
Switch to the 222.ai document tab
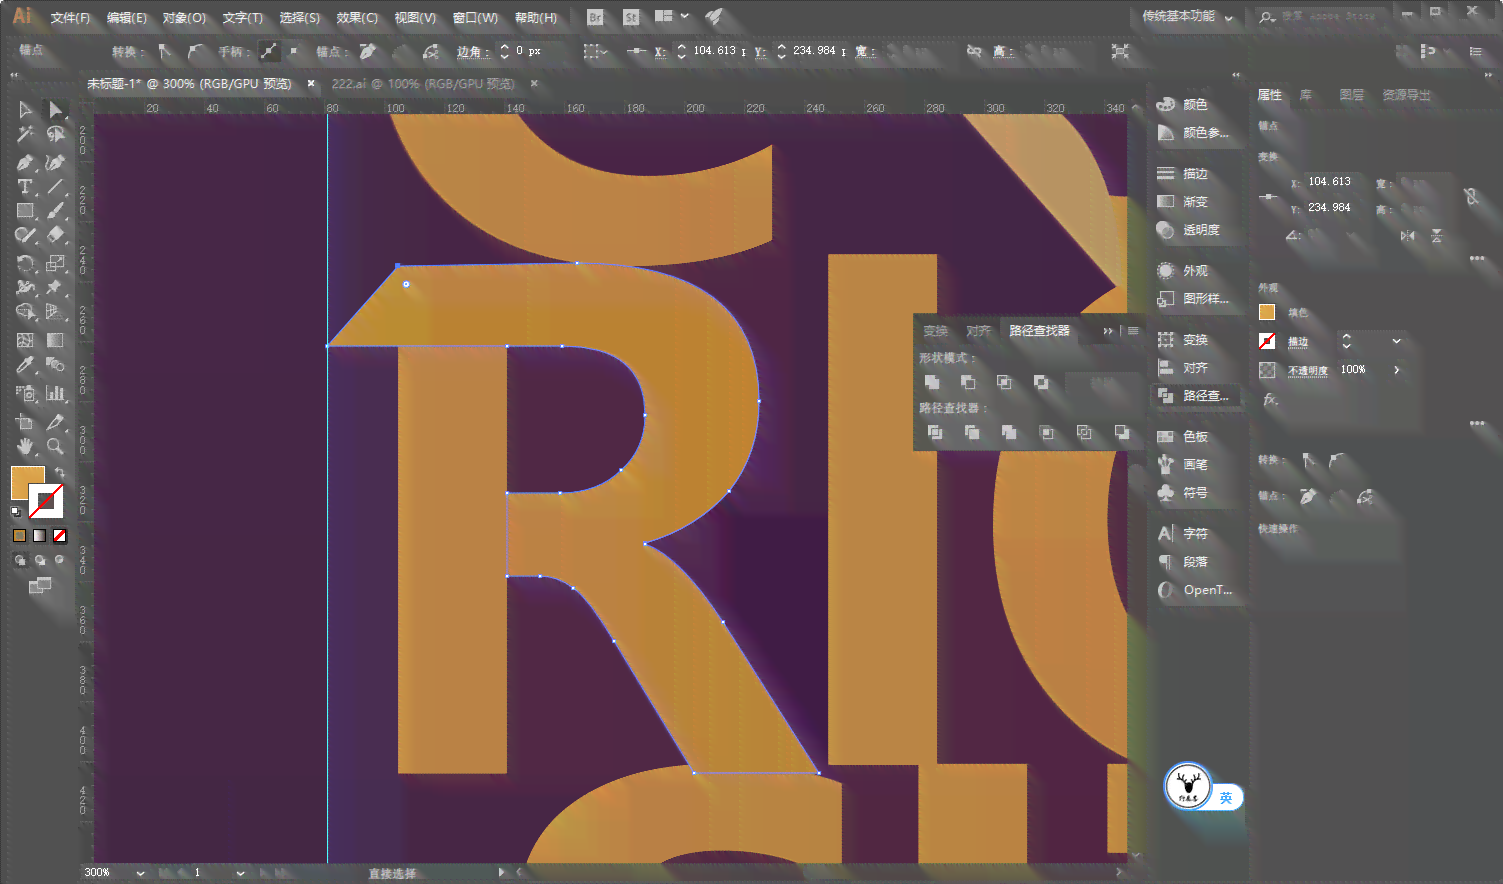pos(423,84)
